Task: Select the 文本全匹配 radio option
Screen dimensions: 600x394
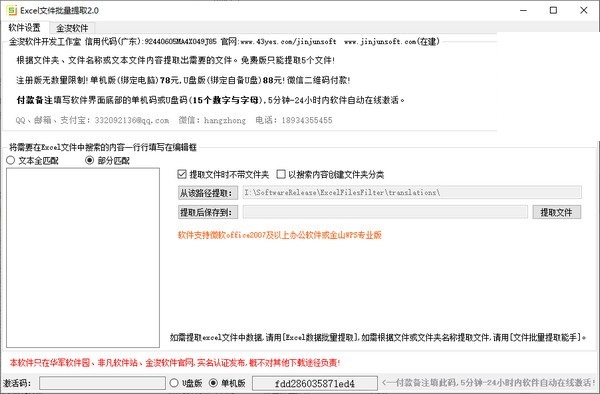Action: click(32, 161)
